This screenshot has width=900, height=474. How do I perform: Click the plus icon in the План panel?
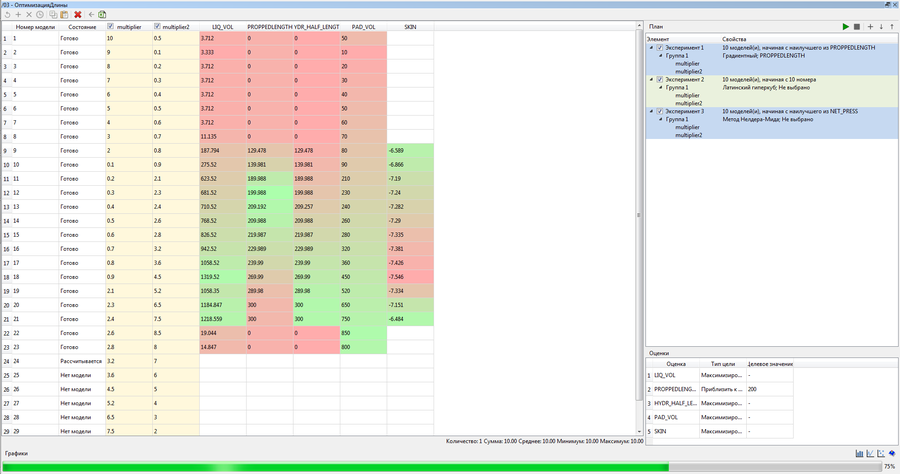pyautogui.click(x=869, y=27)
